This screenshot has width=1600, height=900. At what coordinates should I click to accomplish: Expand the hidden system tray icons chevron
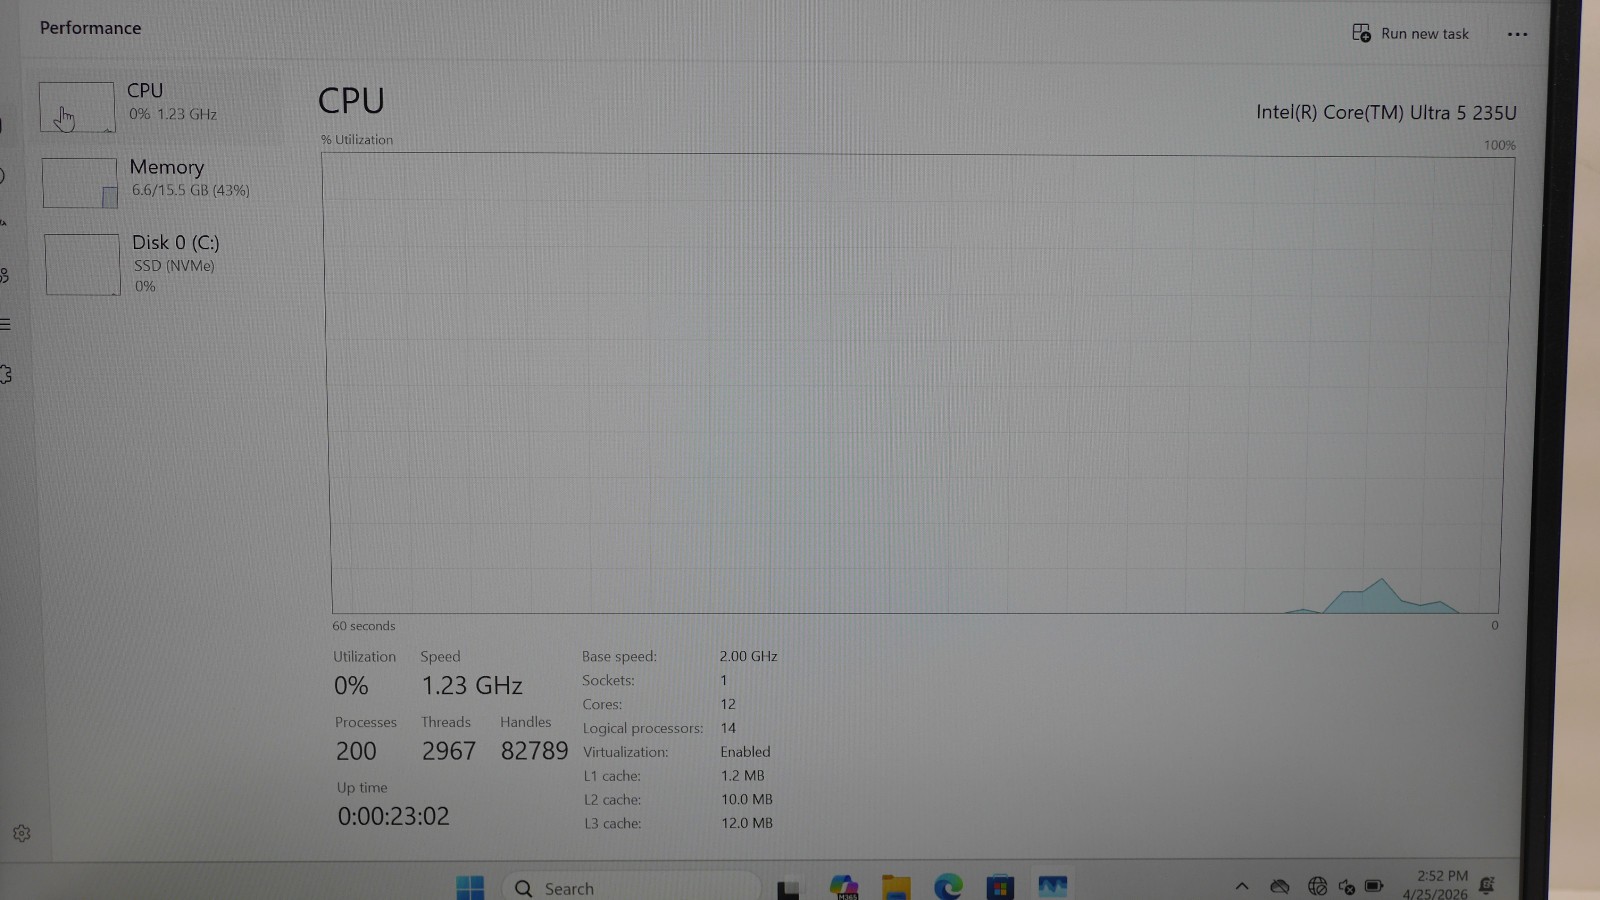point(1242,886)
